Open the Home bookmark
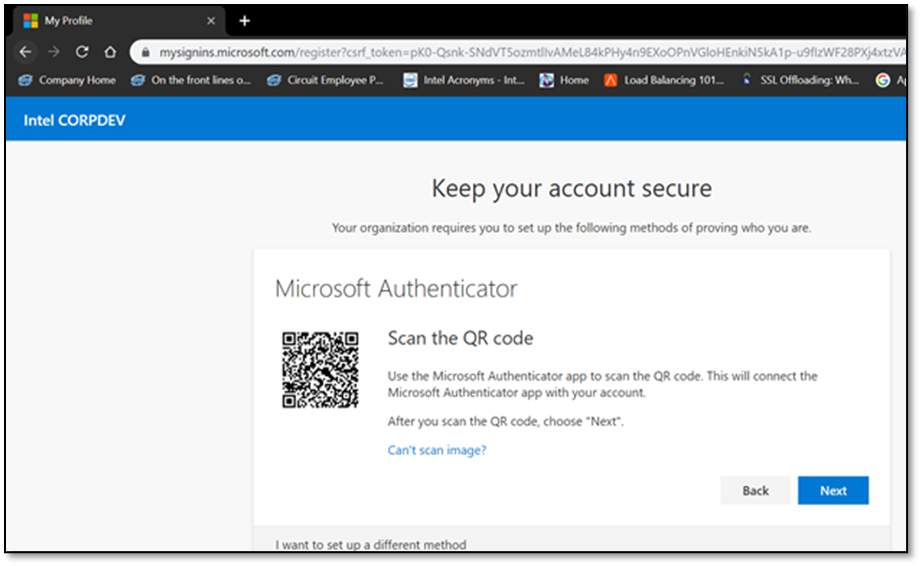921x566 pixels. tap(564, 80)
